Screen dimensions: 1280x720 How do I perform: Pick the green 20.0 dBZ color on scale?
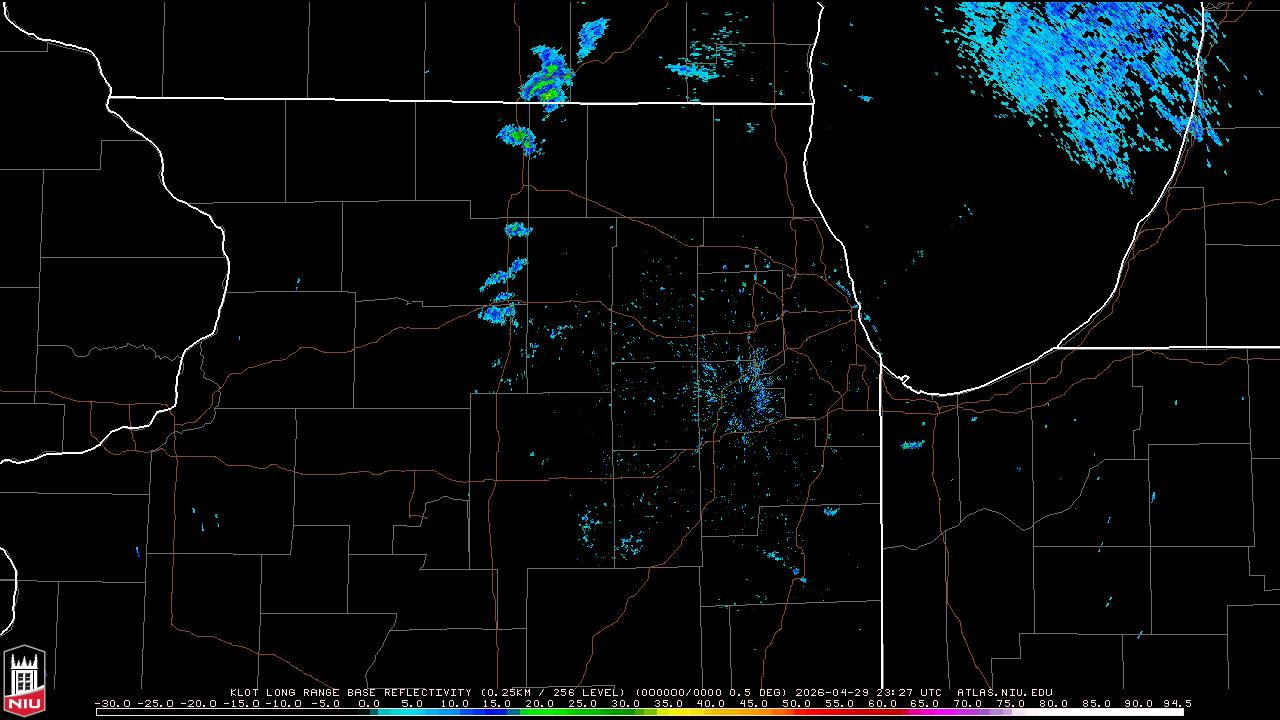pos(540,712)
